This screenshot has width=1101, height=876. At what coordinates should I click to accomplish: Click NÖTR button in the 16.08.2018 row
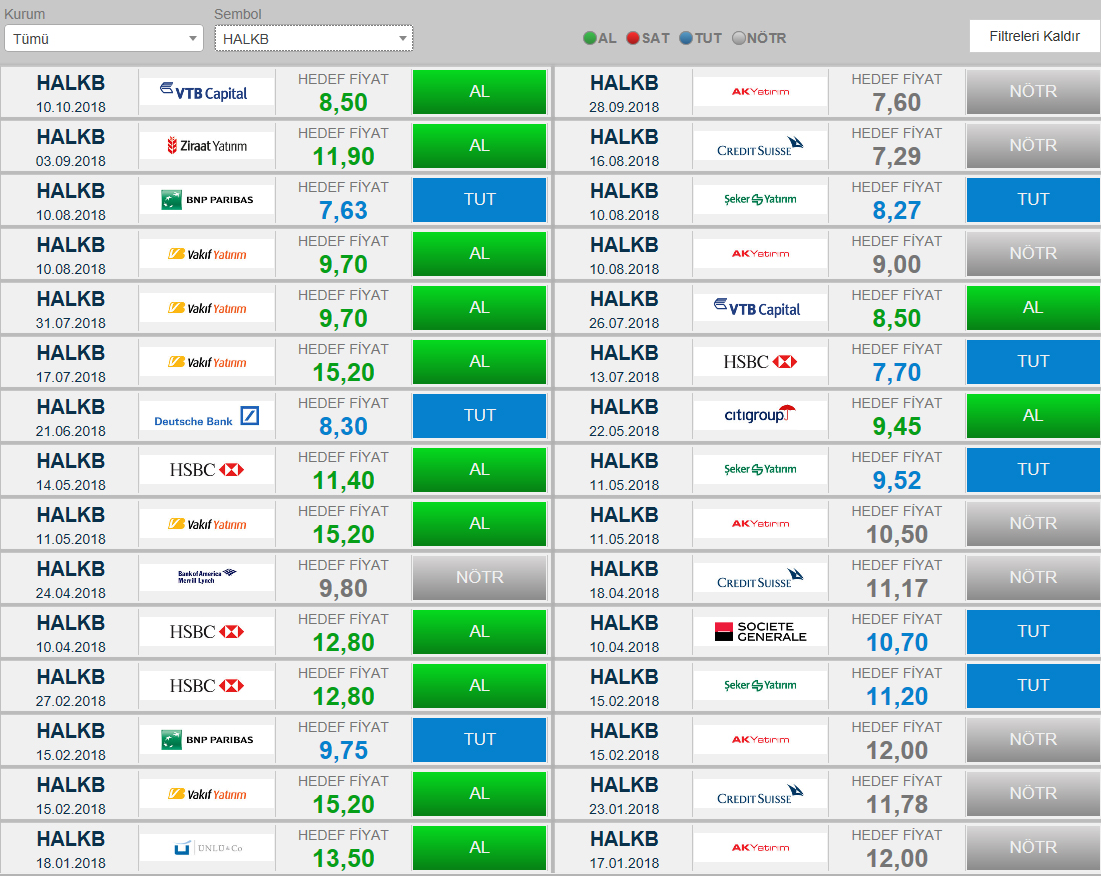click(1033, 146)
